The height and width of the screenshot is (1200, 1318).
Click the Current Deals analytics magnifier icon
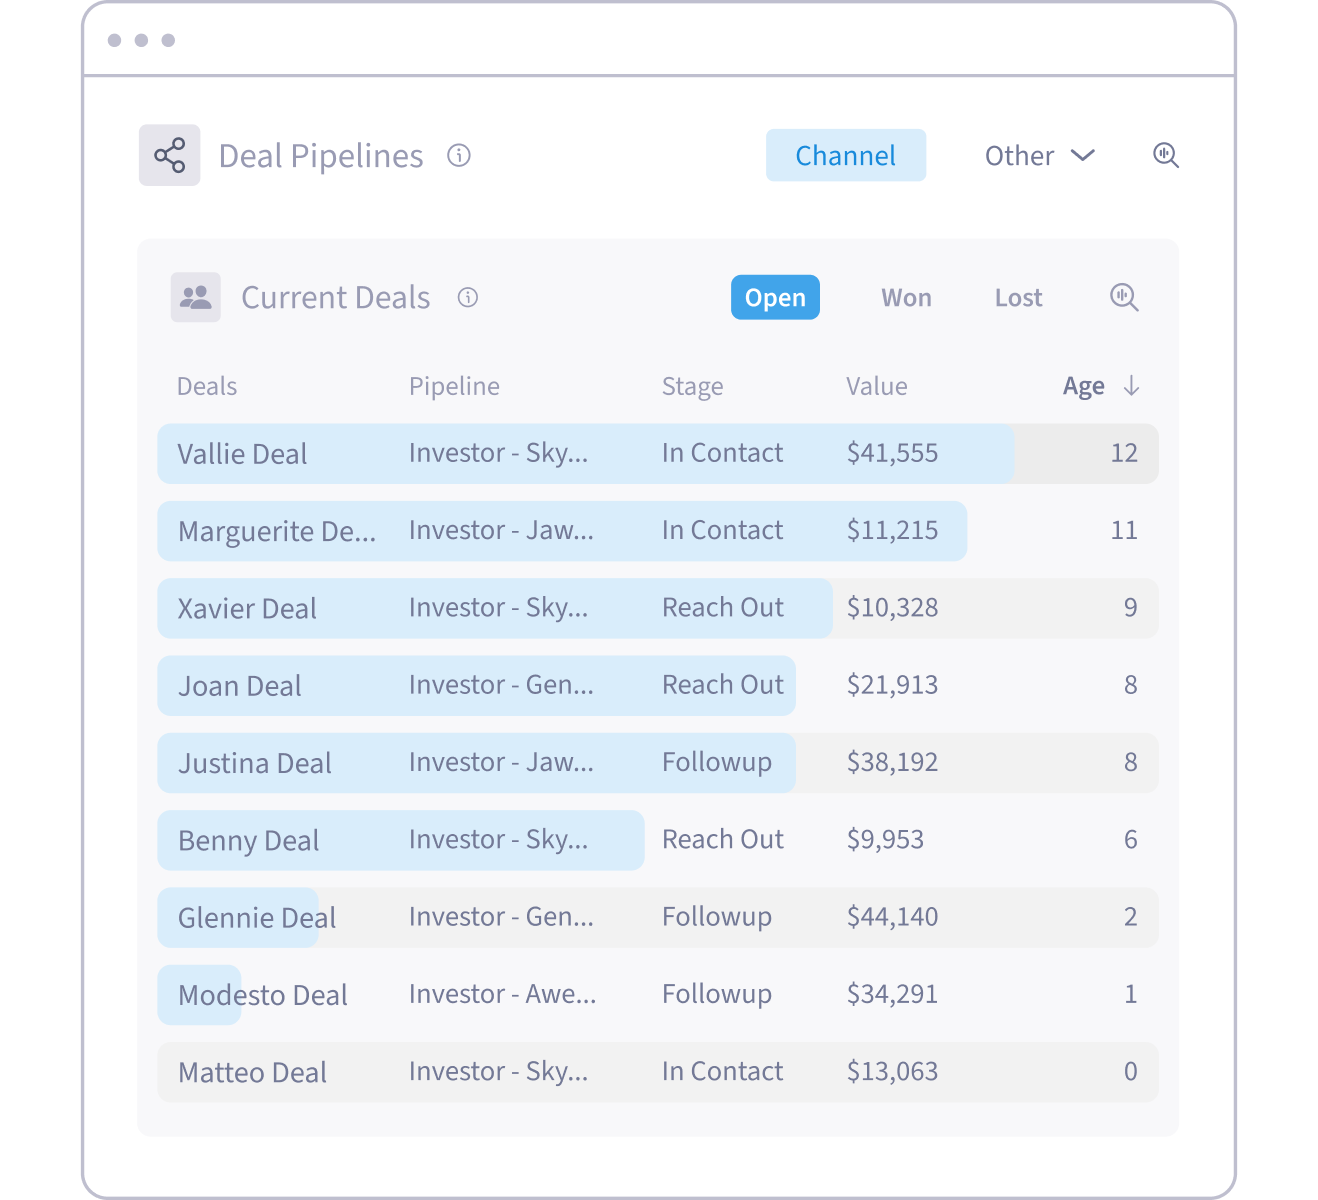(1124, 297)
